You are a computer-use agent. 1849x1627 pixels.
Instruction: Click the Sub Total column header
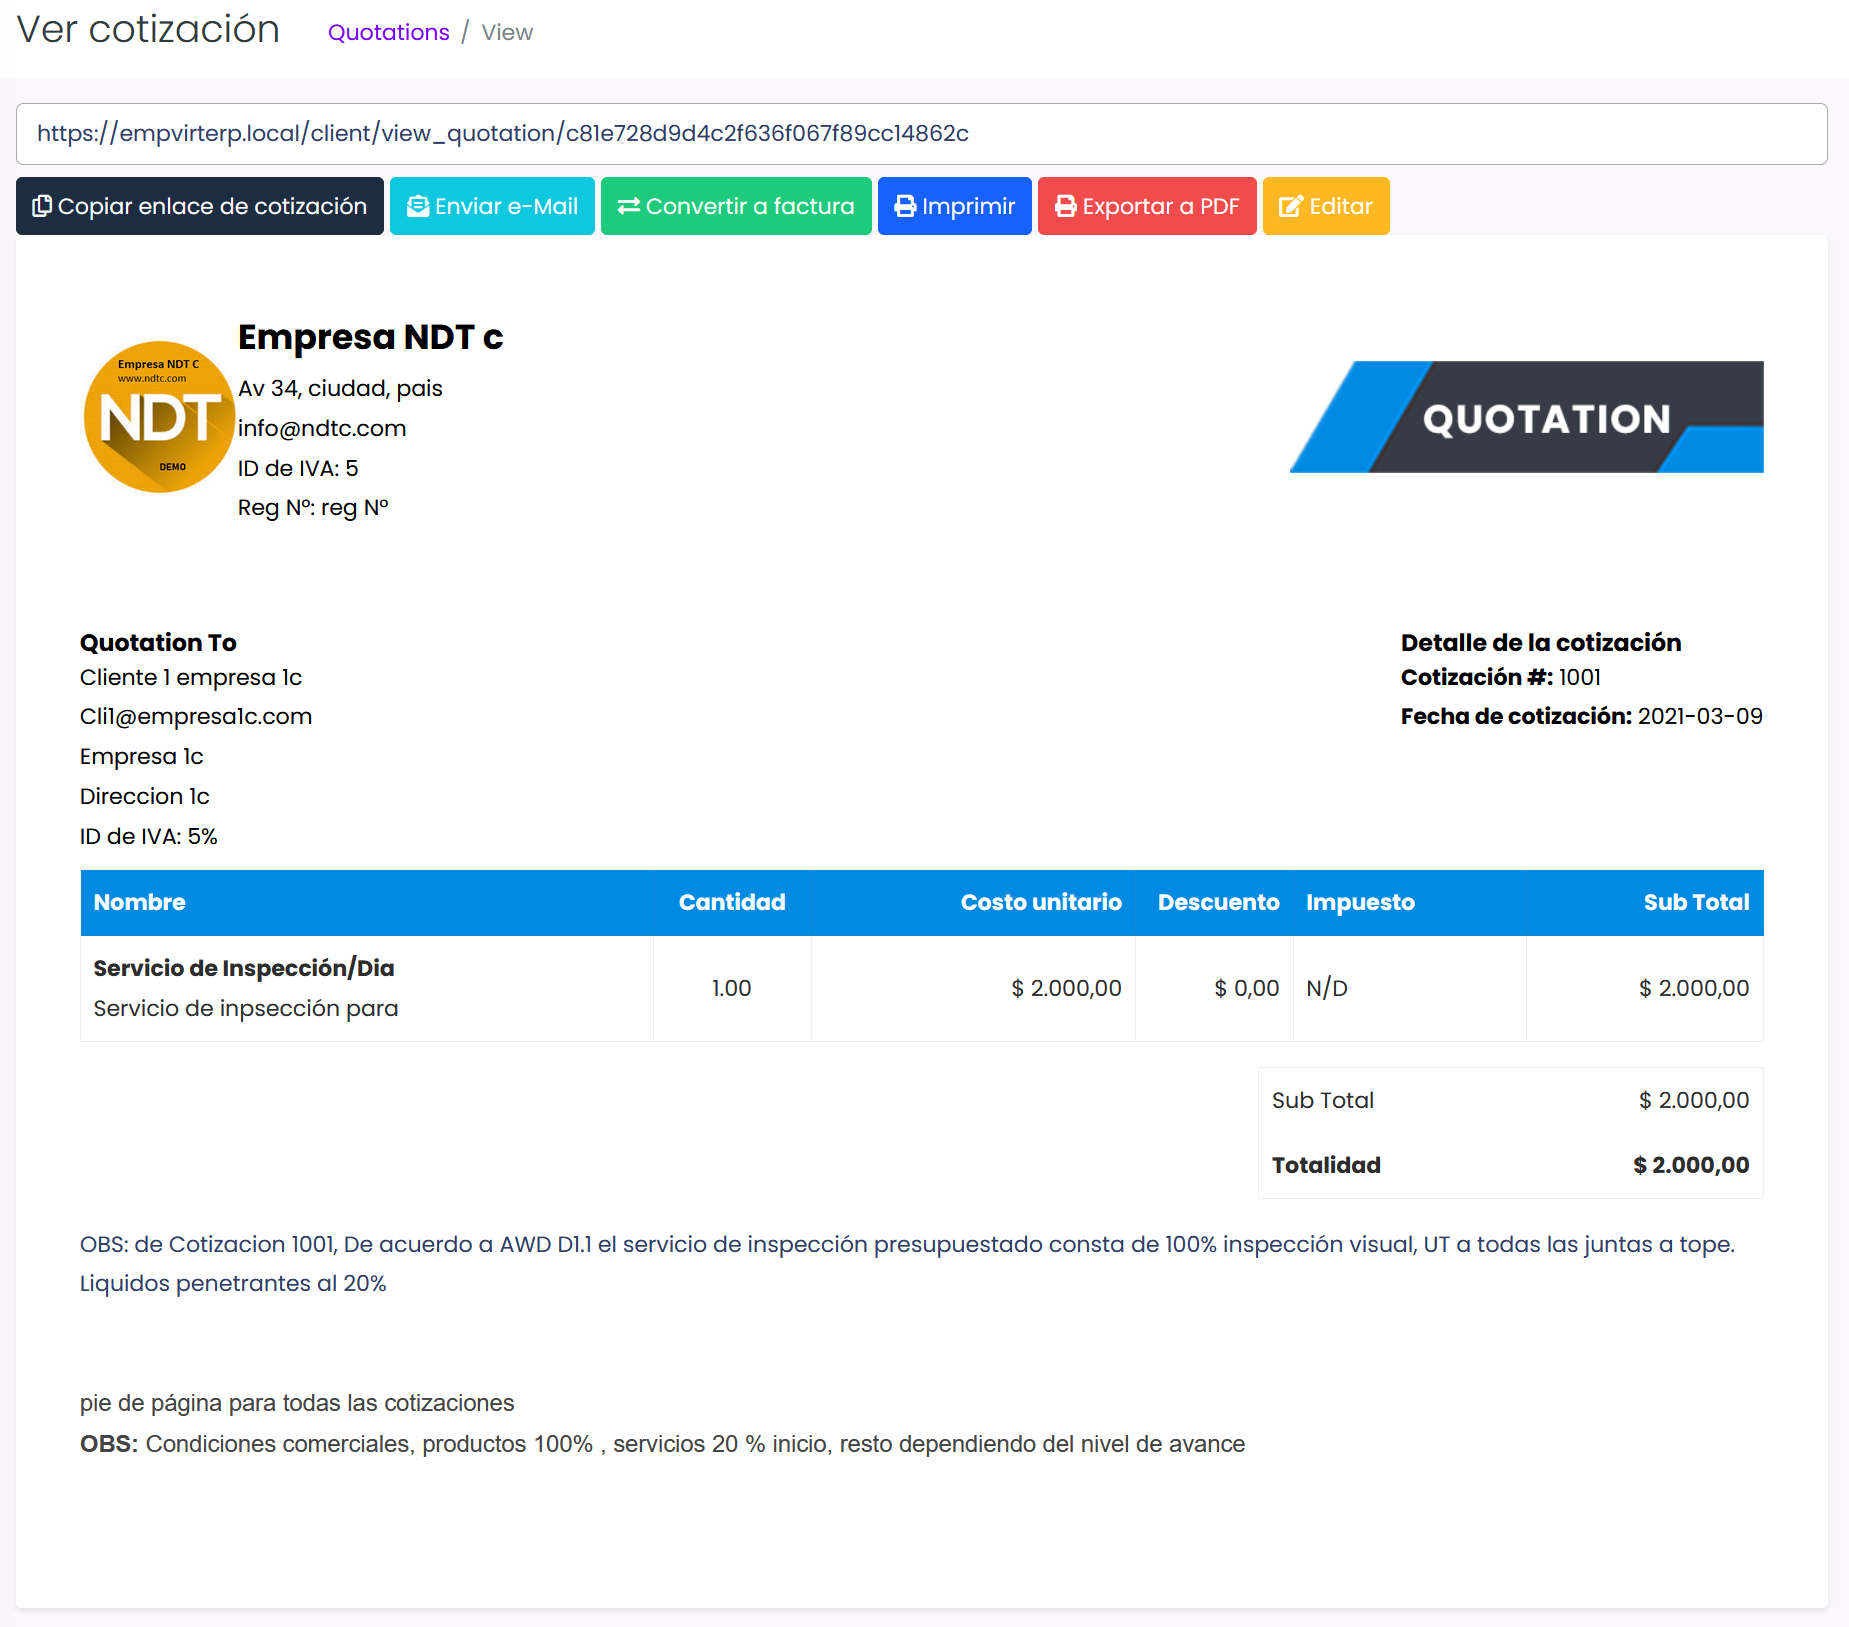pos(1695,902)
